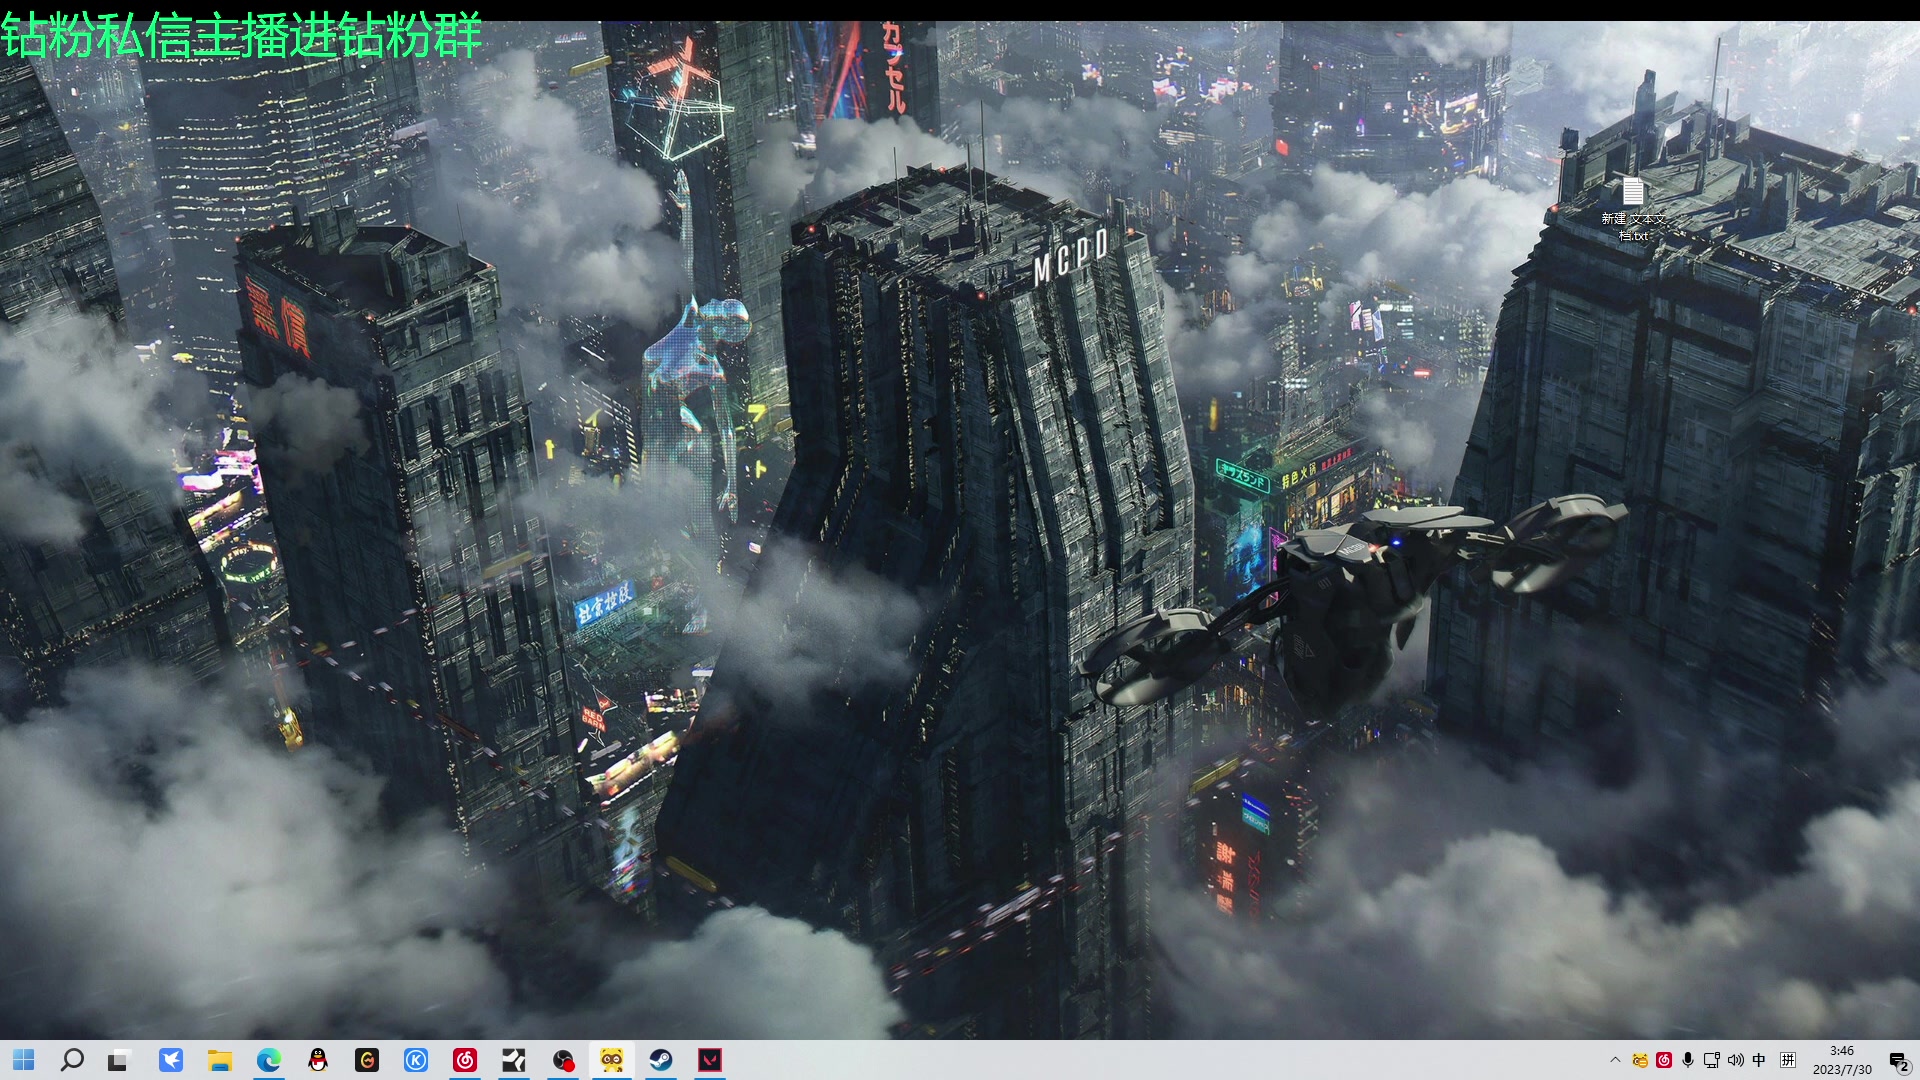Launch the blue bird Lark app
Screen dimensions: 1920x1080
171,1060
